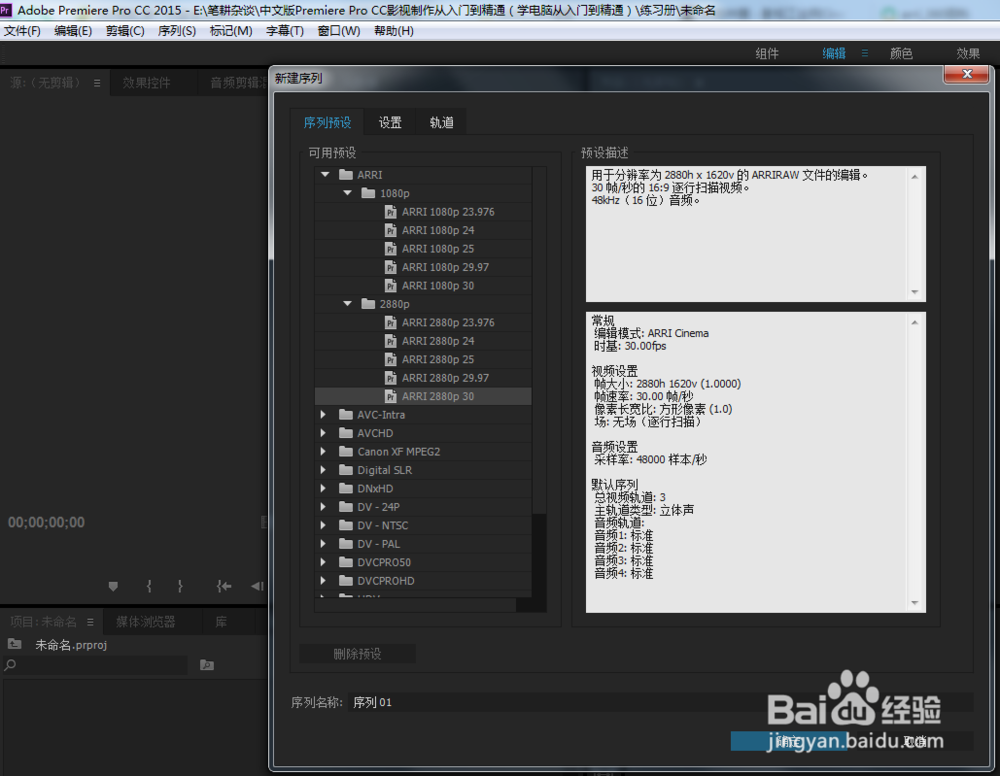
Task: Select ARRI 2880p 23.976 preset
Action: point(423,323)
